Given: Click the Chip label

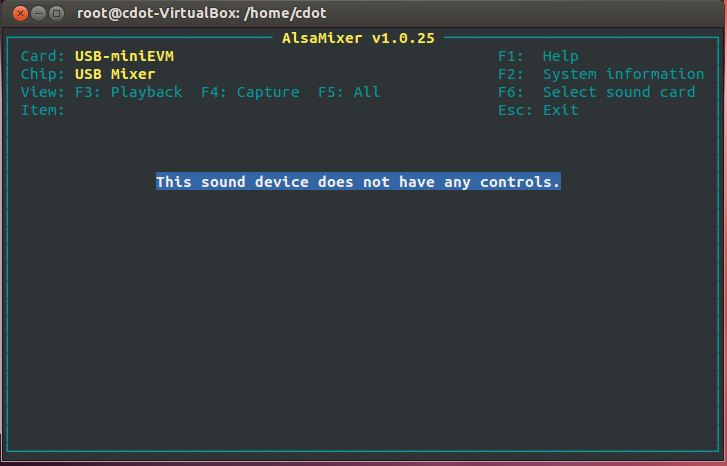Looking at the screenshot, I should (x=43, y=74).
